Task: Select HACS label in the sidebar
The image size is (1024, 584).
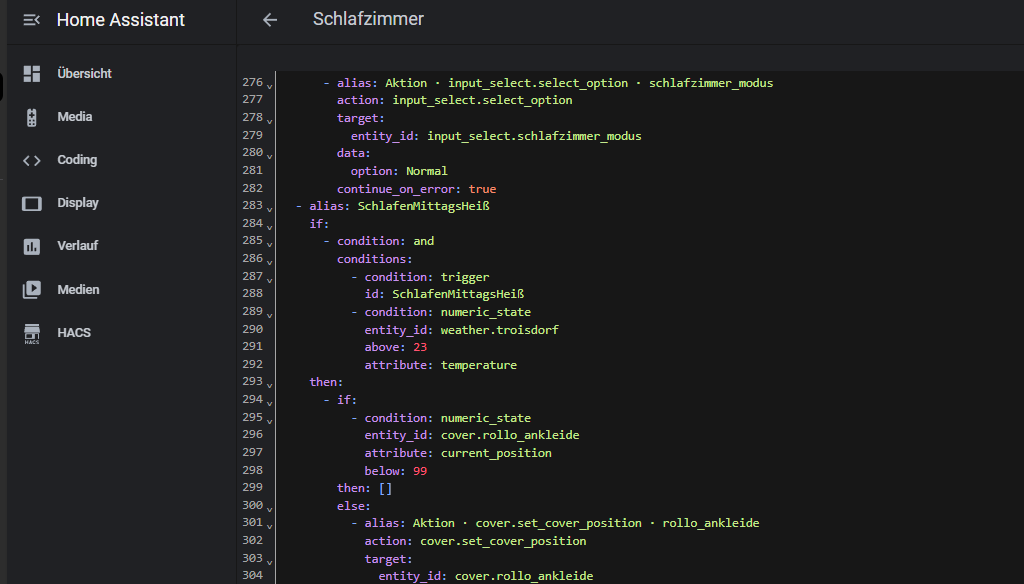Action: point(74,333)
